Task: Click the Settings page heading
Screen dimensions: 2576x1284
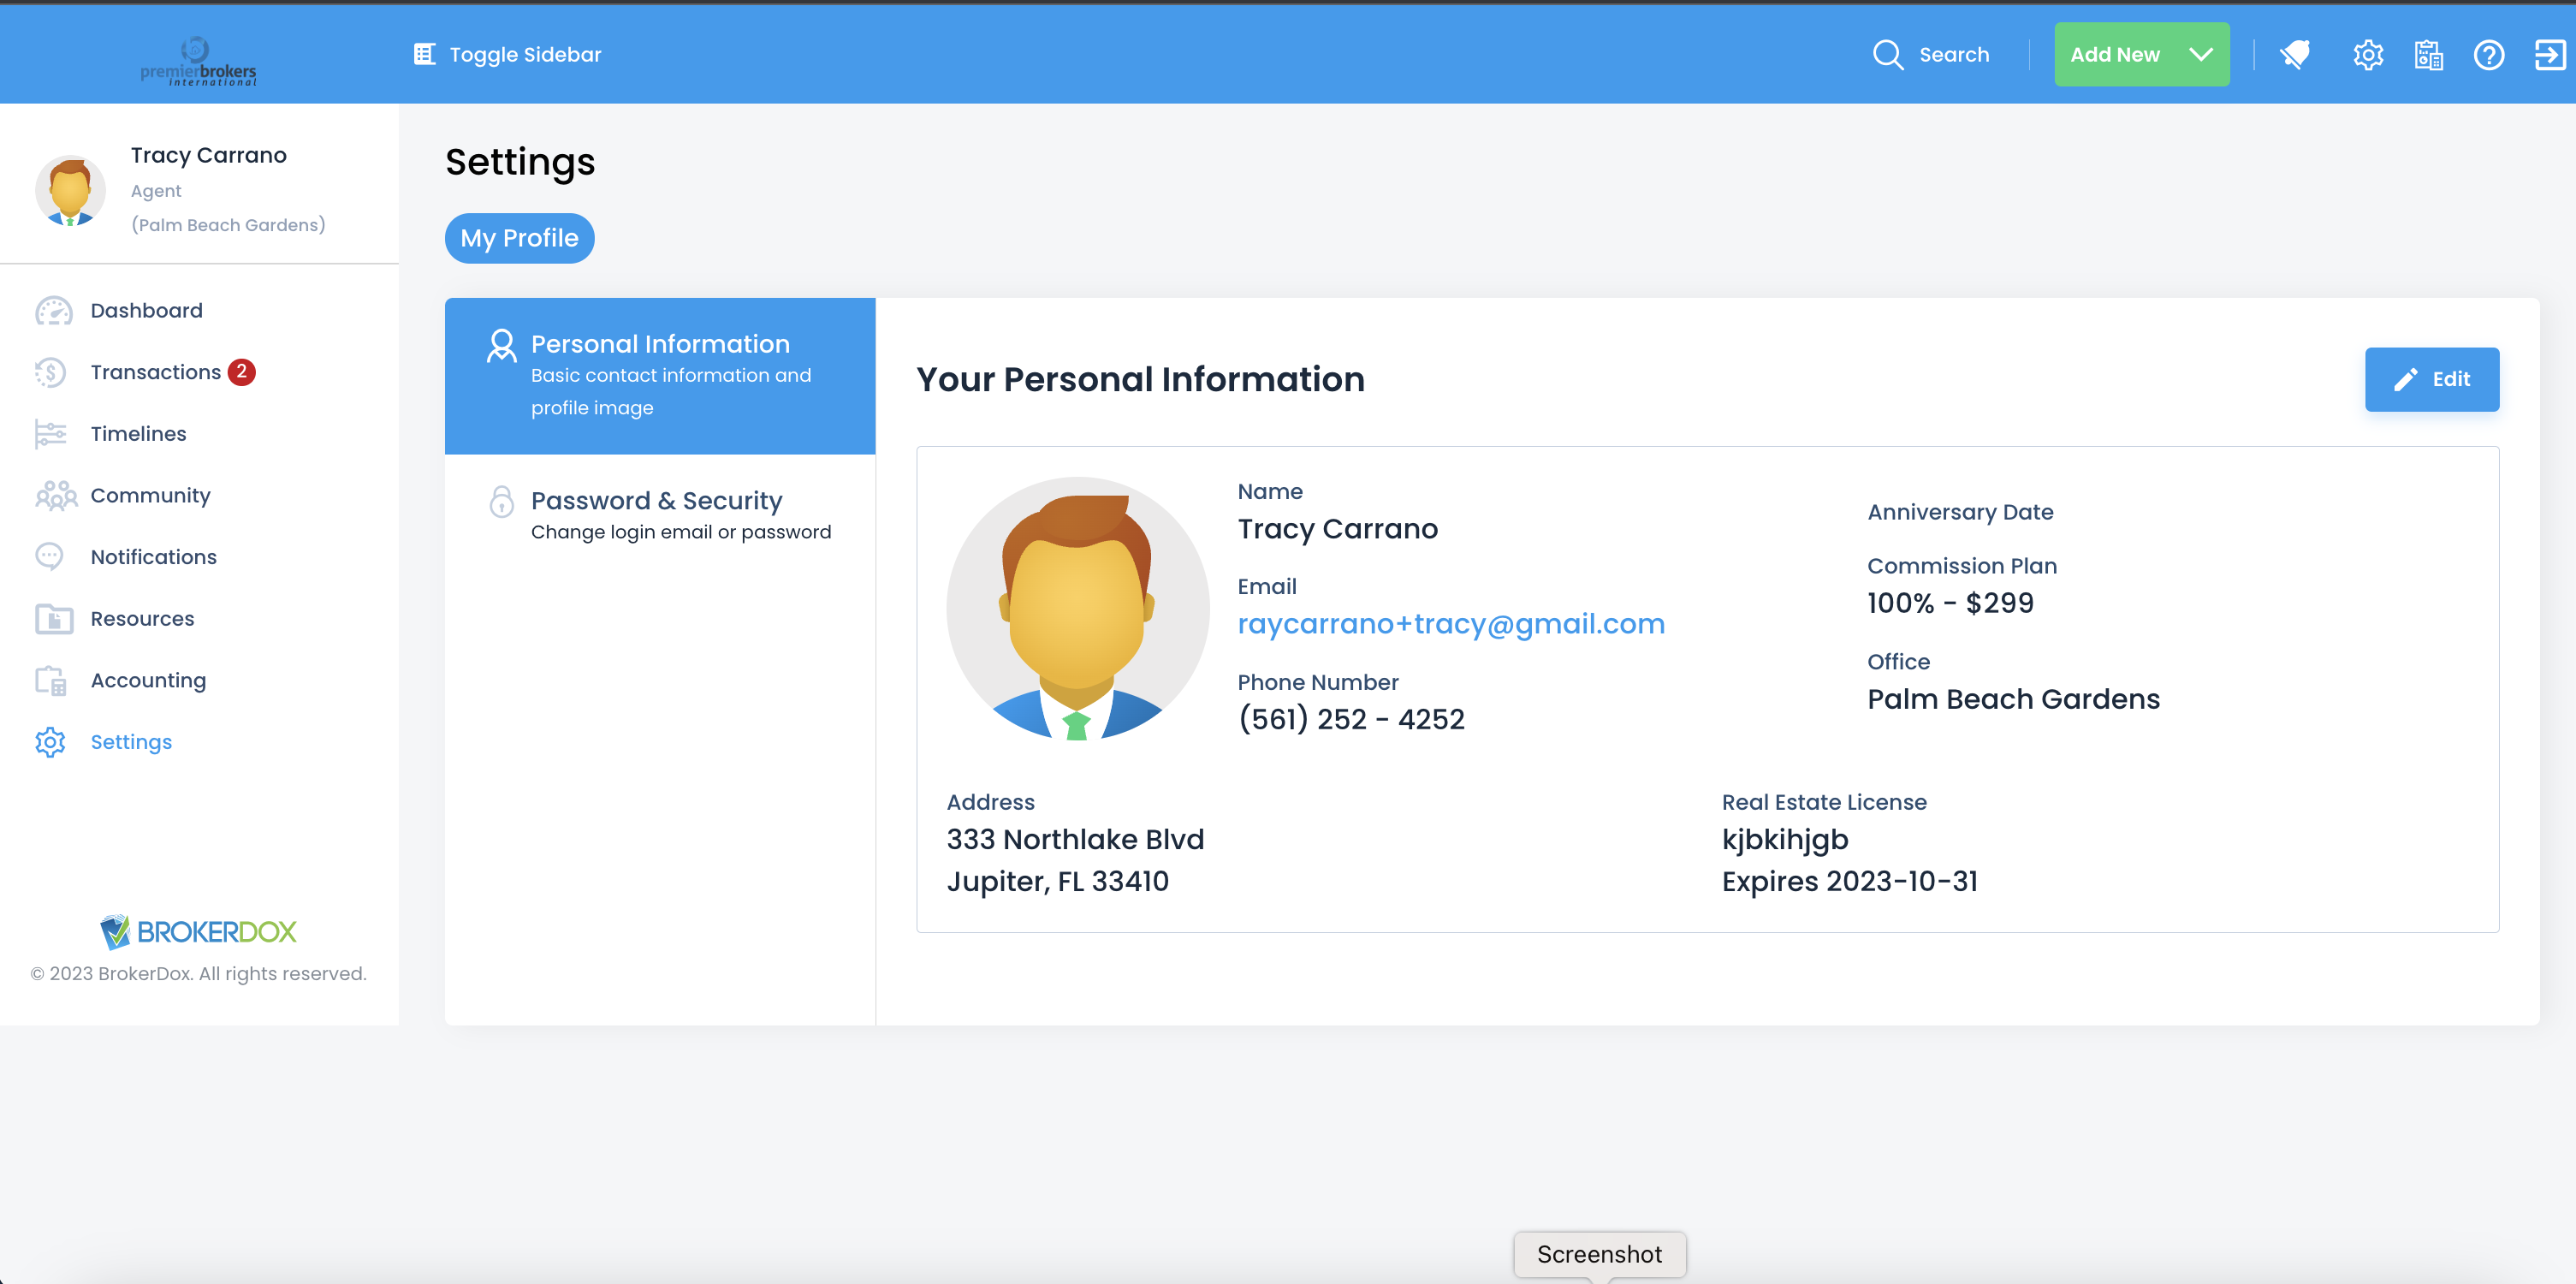Action: [x=520, y=162]
